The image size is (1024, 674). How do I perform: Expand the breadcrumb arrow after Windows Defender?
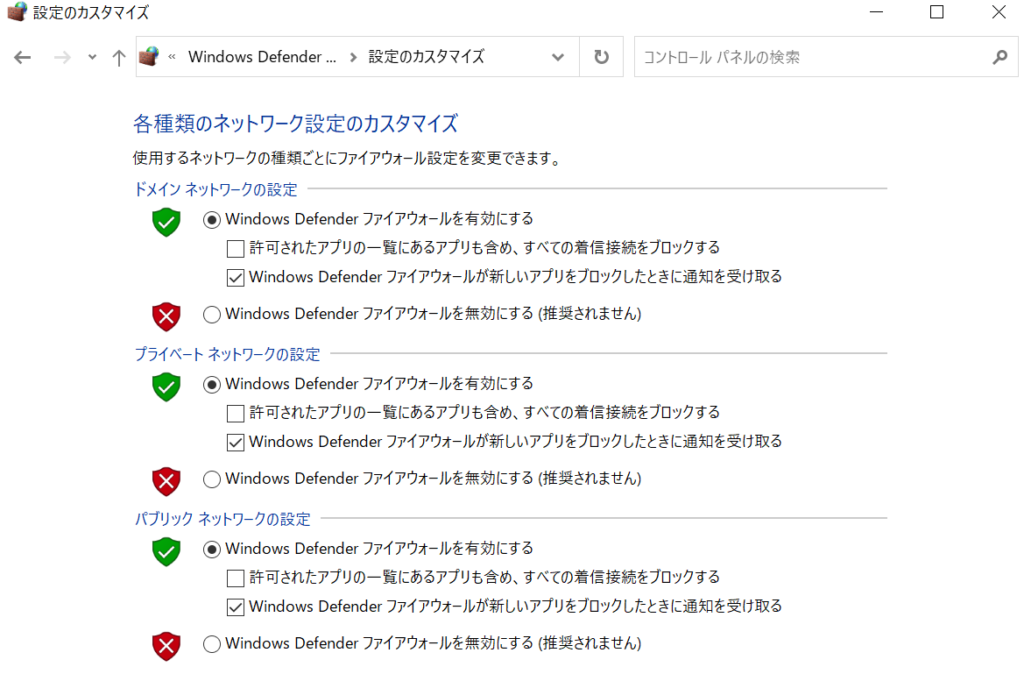click(353, 57)
